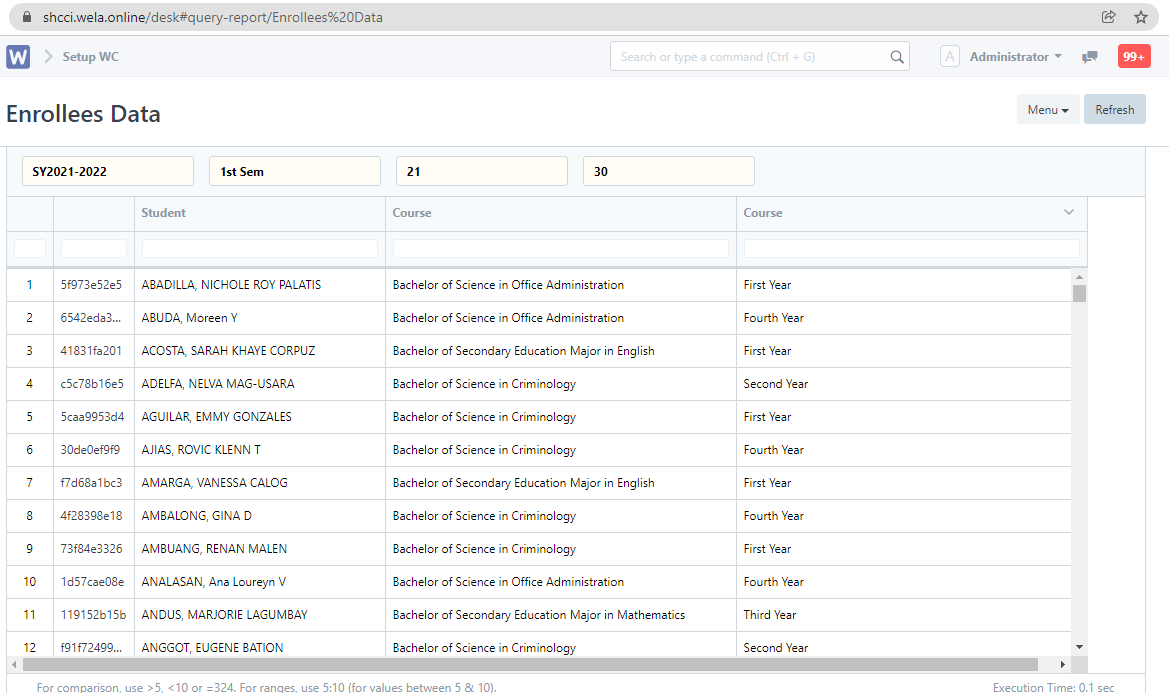The width and height of the screenshot is (1169, 693).
Task: Click the W home logo icon
Action: click(x=18, y=57)
